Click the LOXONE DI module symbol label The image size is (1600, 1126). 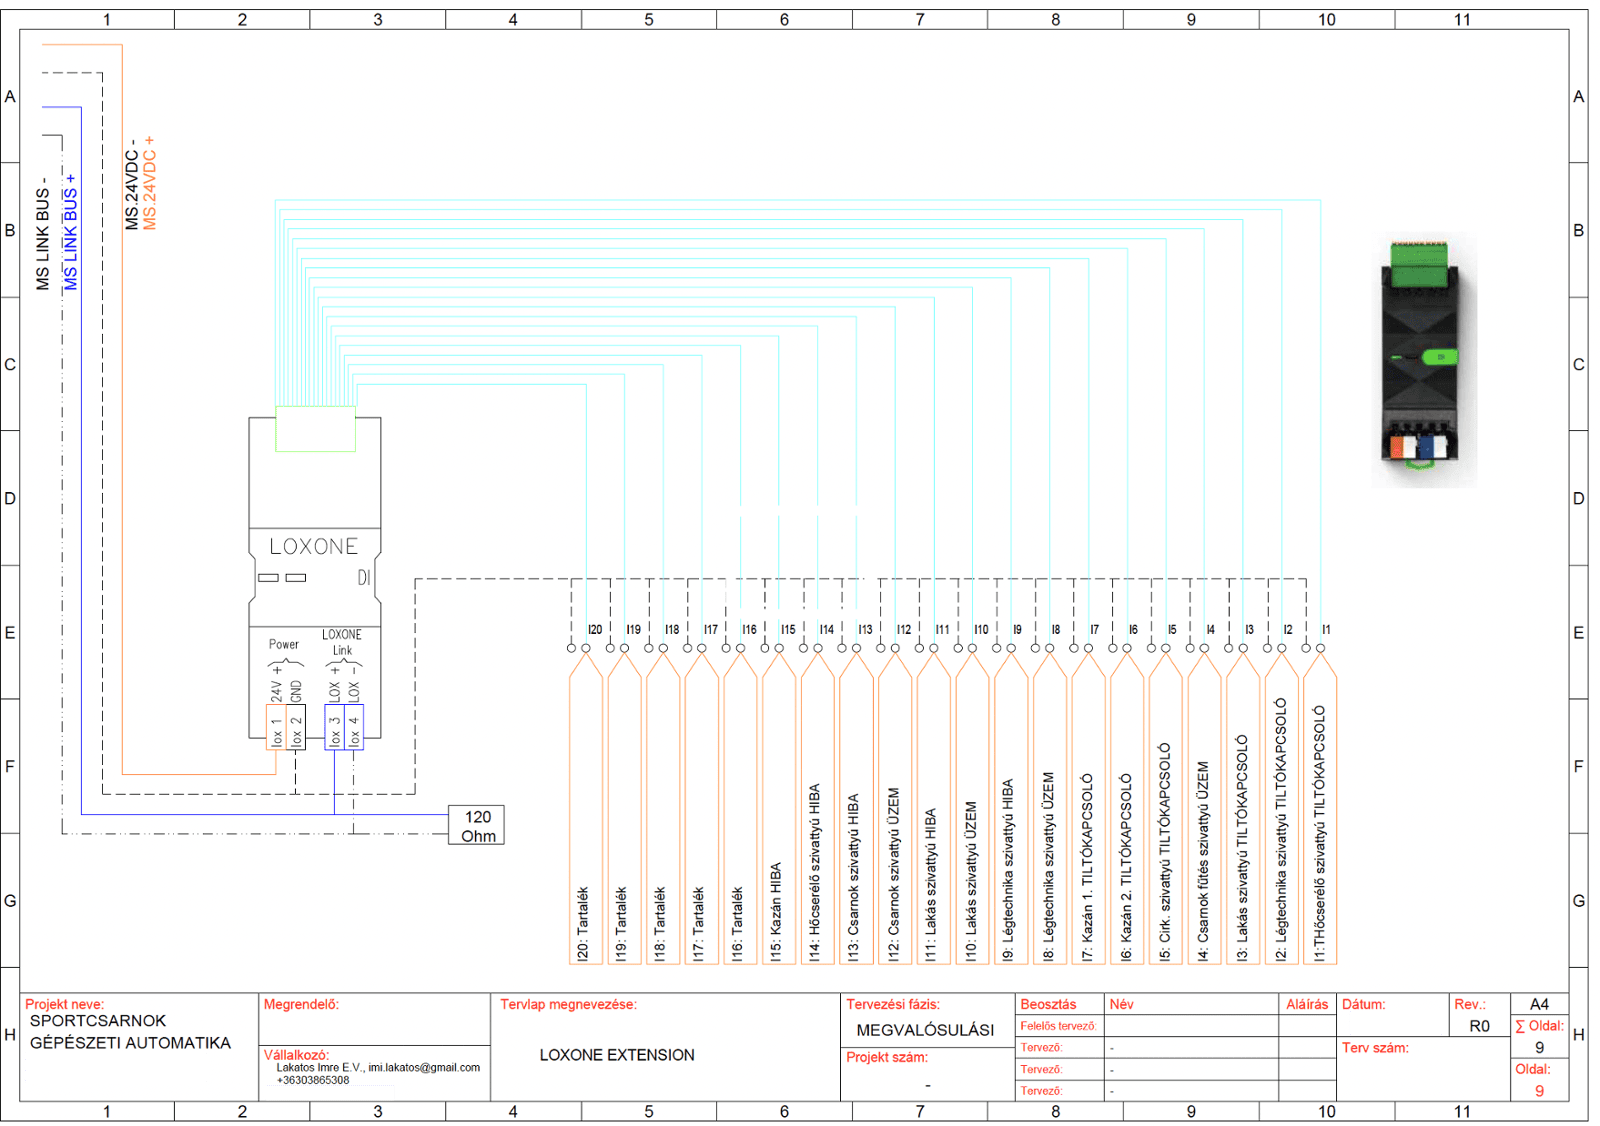(314, 547)
